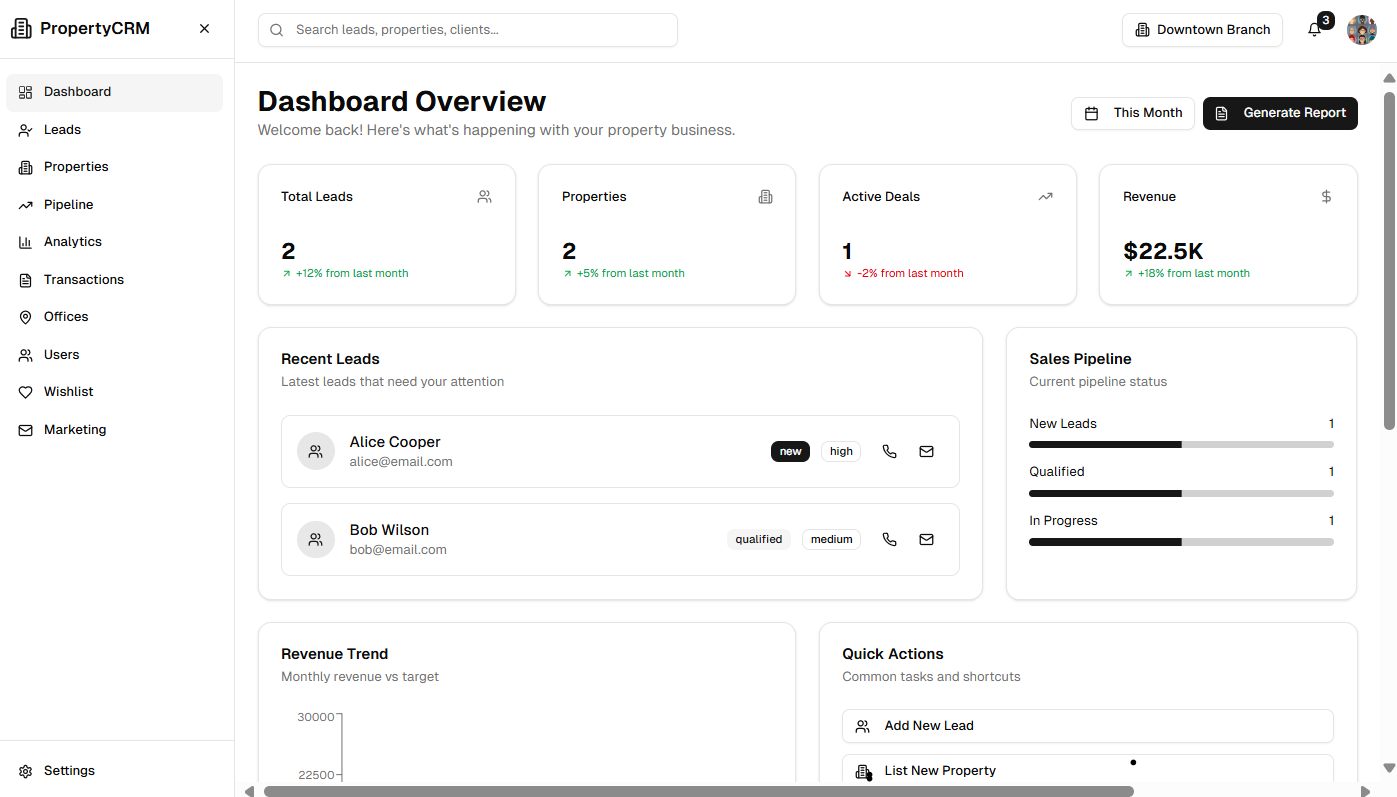Image resolution: width=1397 pixels, height=797 pixels.
Task: Call Bob Wilson using phone icon
Action: (889, 539)
